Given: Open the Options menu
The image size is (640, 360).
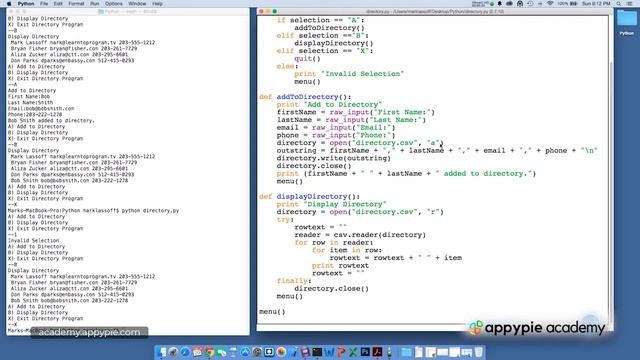Looking at the screenshot, I should point(114,4).
